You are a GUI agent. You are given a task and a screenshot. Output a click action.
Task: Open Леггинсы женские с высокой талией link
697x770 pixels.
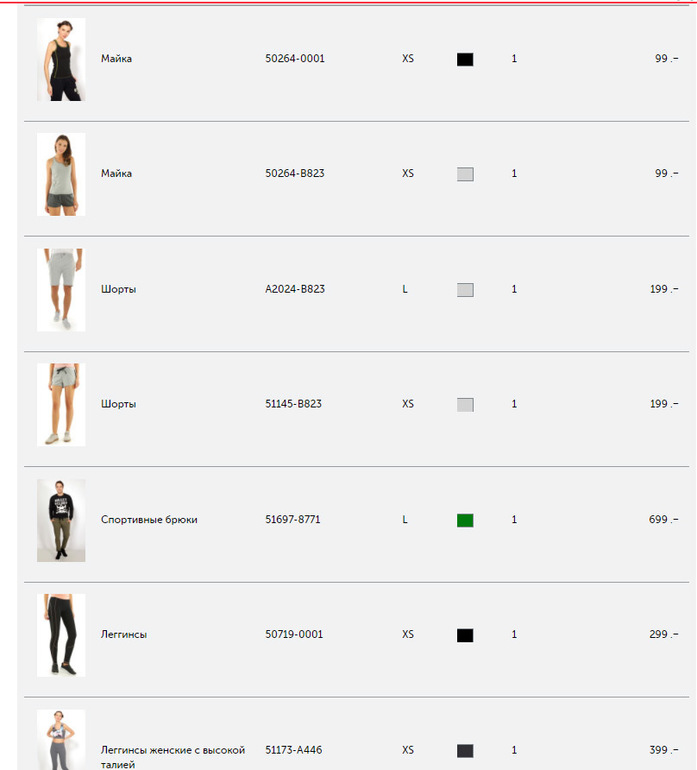tap(173, 757)
